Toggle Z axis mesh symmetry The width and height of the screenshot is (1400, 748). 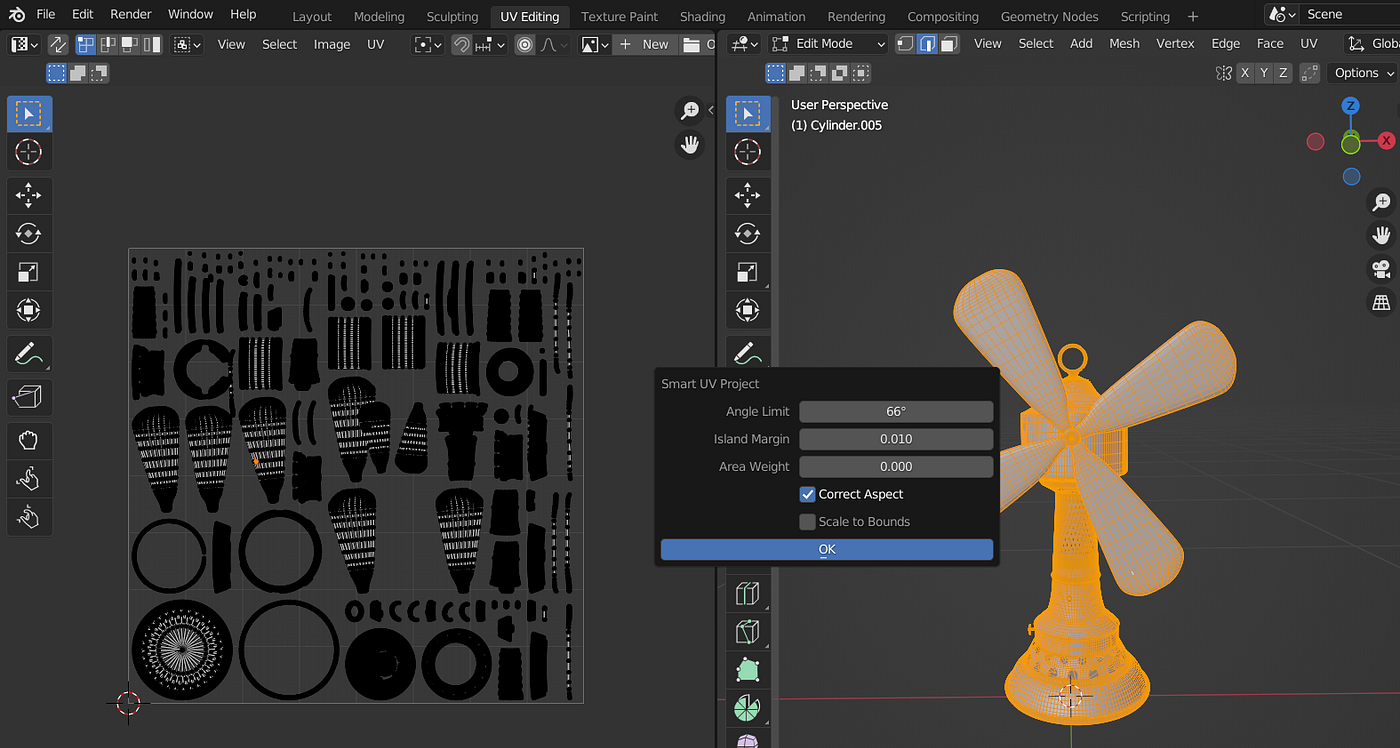coord(1283,73)
